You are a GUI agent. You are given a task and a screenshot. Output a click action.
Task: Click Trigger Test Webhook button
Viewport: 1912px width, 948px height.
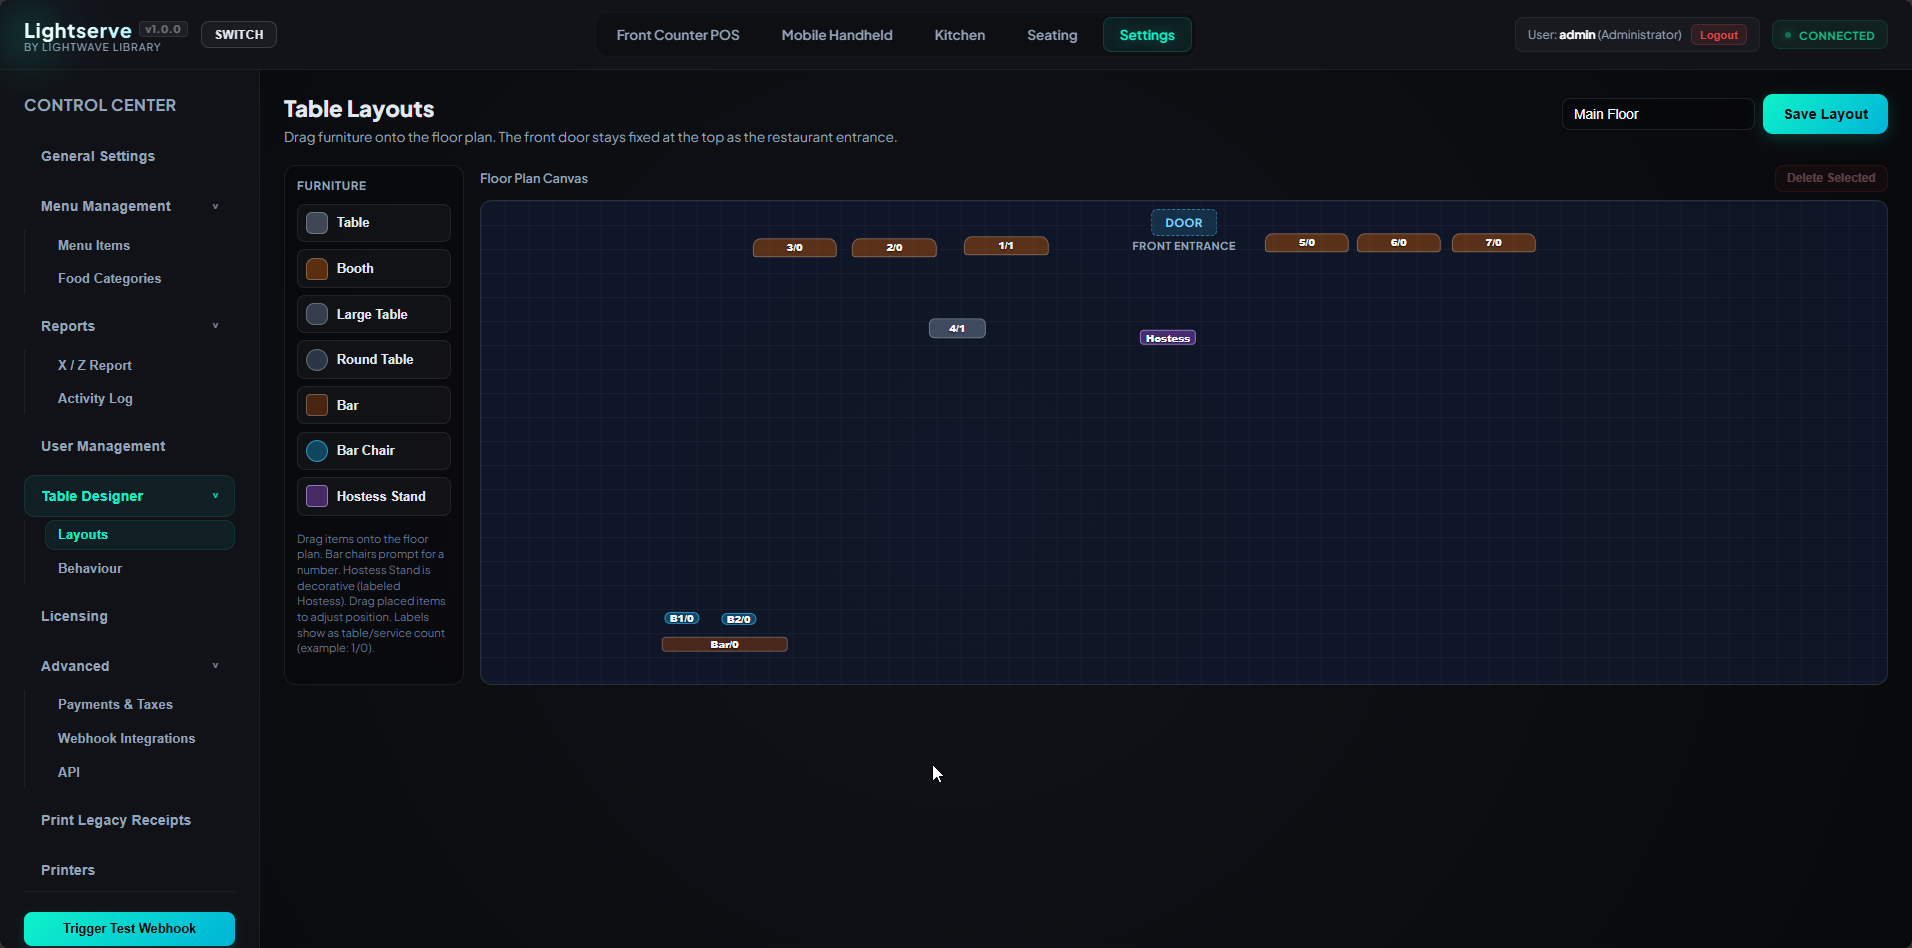129,929
